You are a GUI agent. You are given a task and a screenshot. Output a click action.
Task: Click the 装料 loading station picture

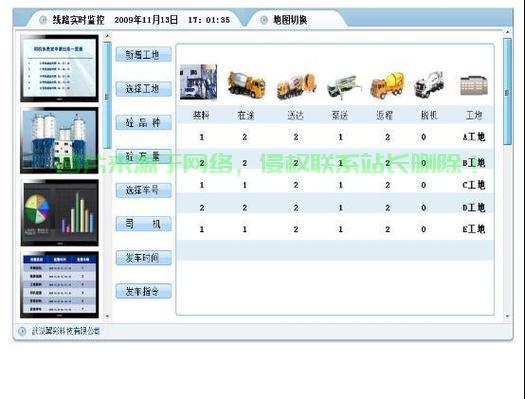click(x=199, y=82)
